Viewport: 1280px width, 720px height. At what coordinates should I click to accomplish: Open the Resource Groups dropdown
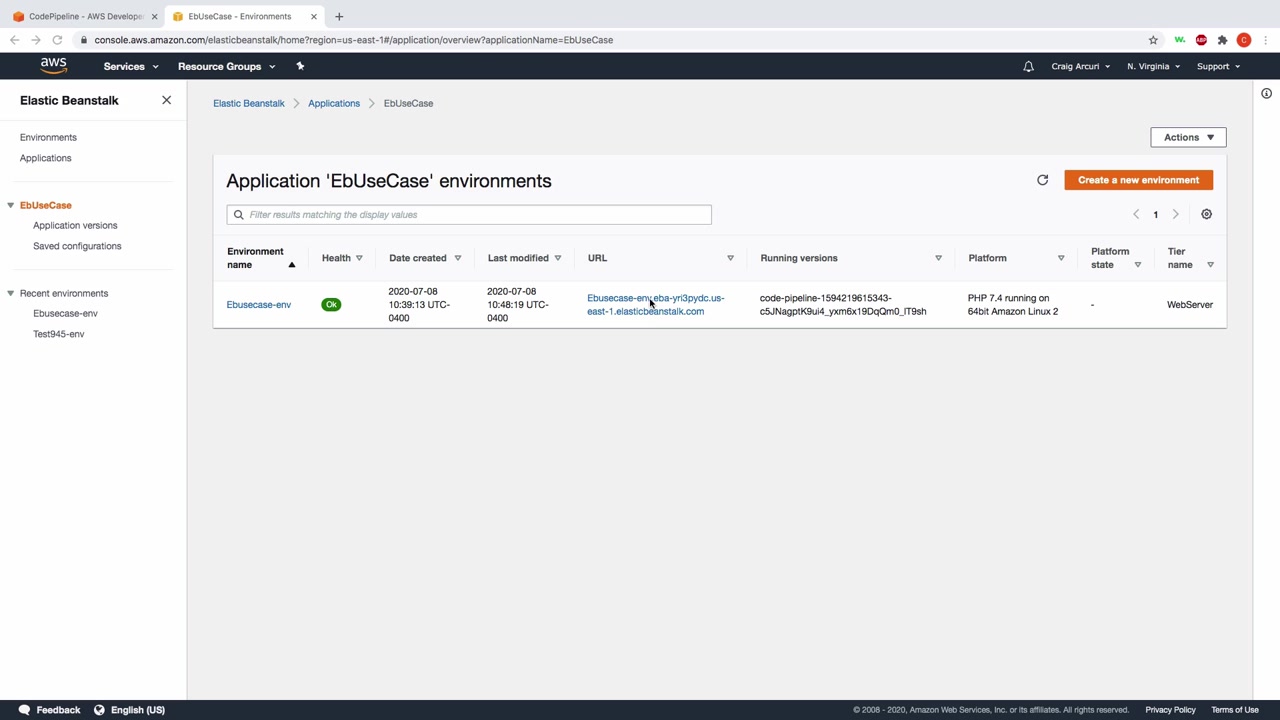tap(226, 67)
